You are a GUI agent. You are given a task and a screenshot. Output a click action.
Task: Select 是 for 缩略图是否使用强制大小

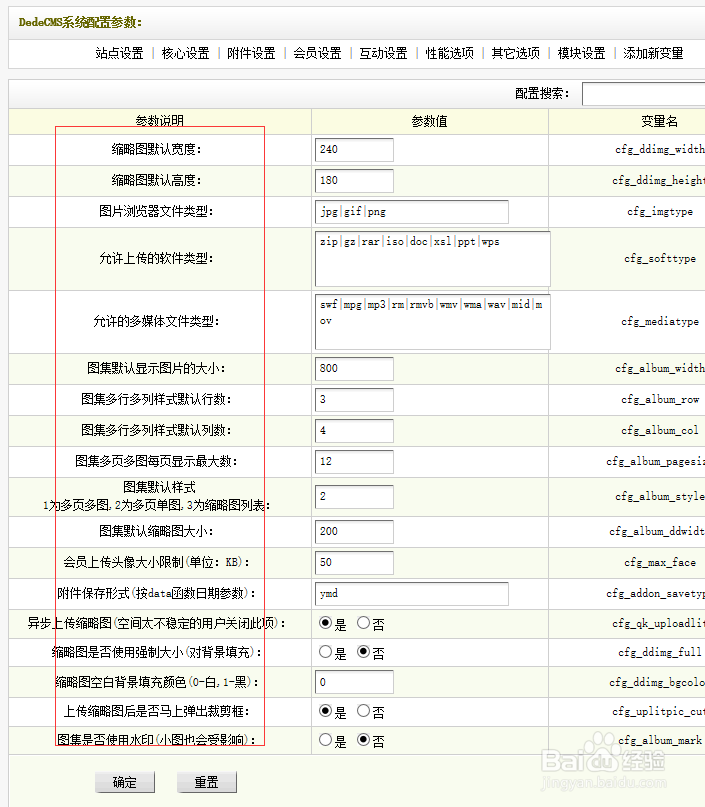coord(325,652)
